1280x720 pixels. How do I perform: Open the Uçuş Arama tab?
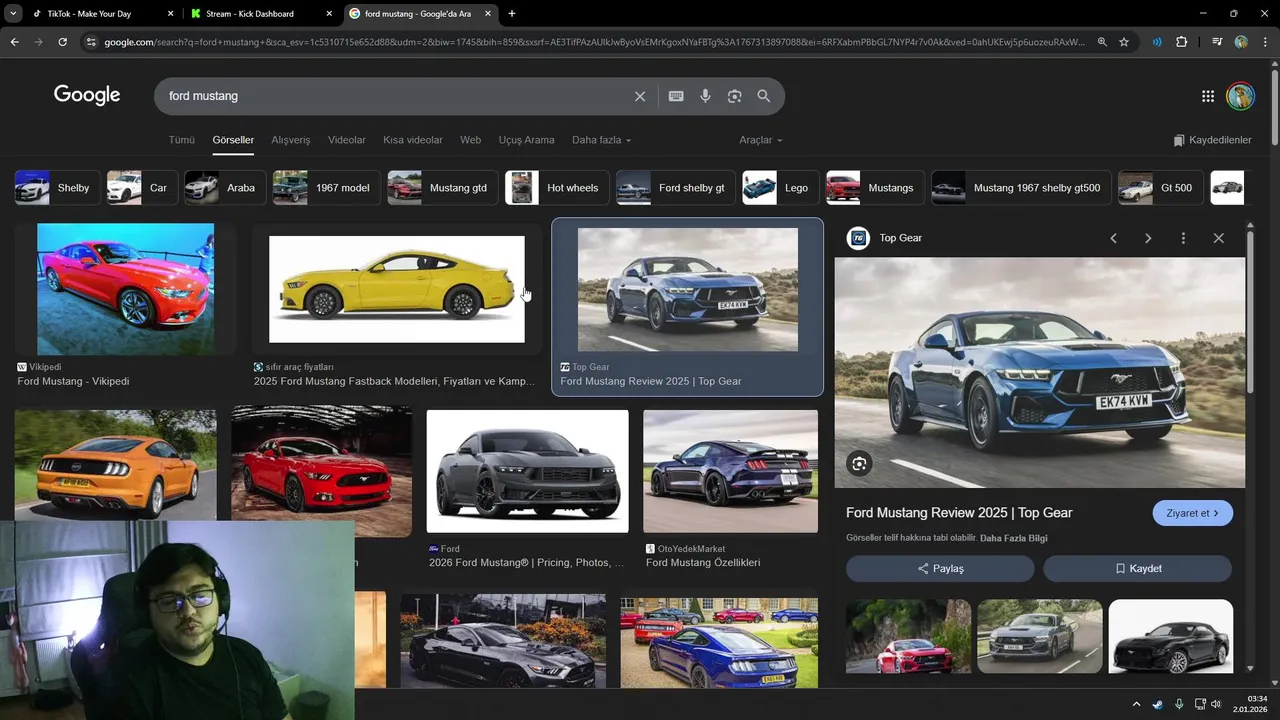coord(526,140)
